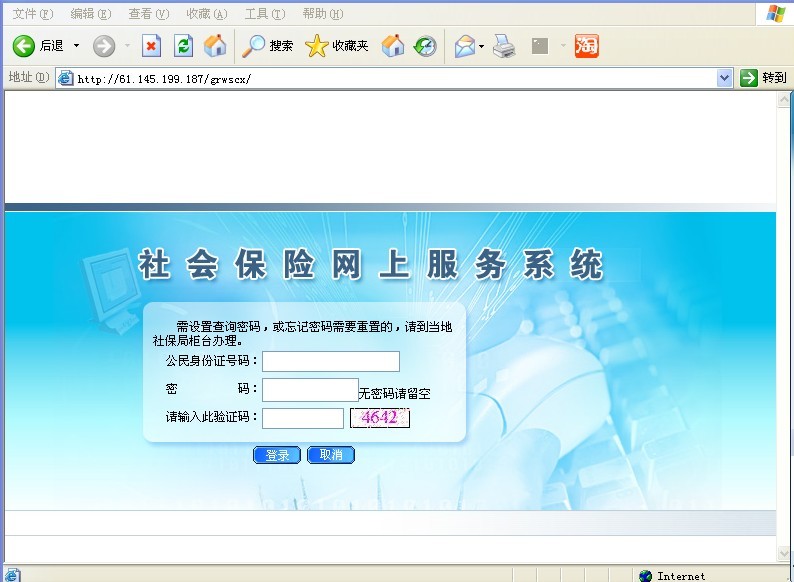This screenshot has width=794, height=582.
Task: Open the Search (搜索) toolbar button
Action: [269, 46]
